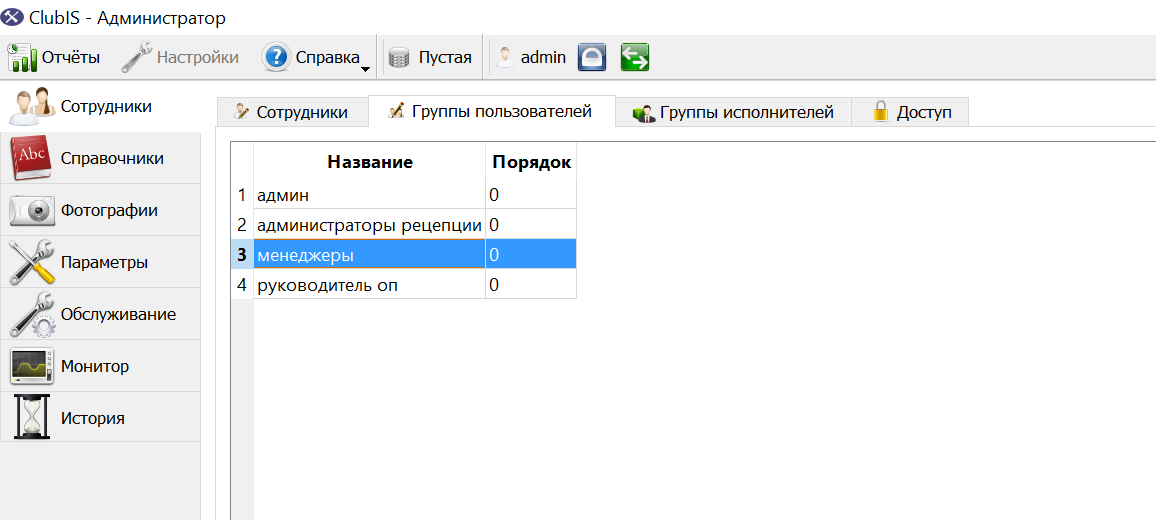1156x520 pixels.
Task: Click row header number 1
Action: (242, 195)
